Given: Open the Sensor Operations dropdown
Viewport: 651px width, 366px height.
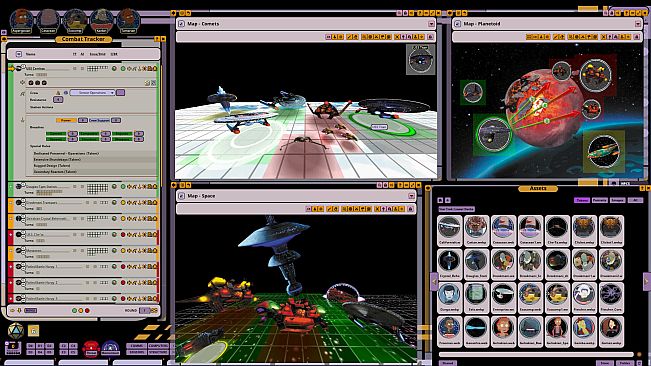Looking at the screenshot, I should pos(92,93).
